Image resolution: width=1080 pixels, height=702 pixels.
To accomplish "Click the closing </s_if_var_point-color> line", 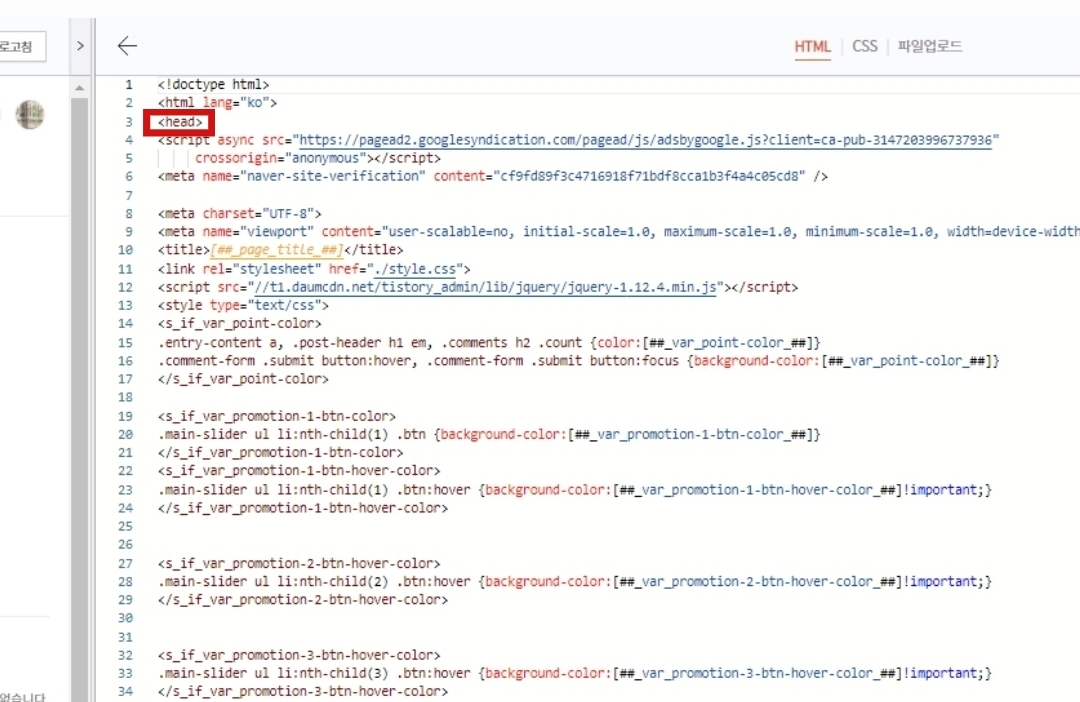I will (243, 379).
